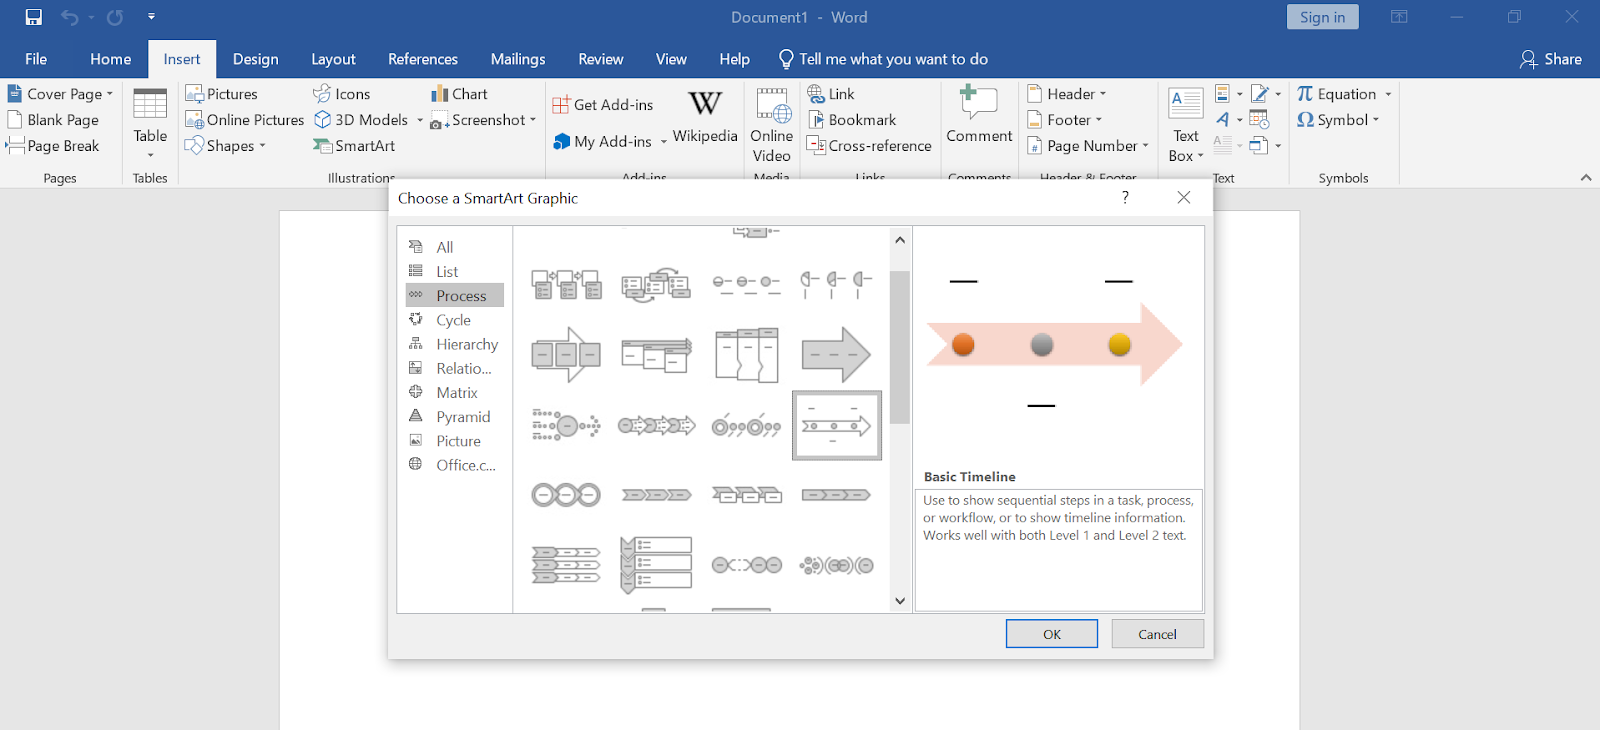Select the Matrix category
1600x730 pixels.
455,393
